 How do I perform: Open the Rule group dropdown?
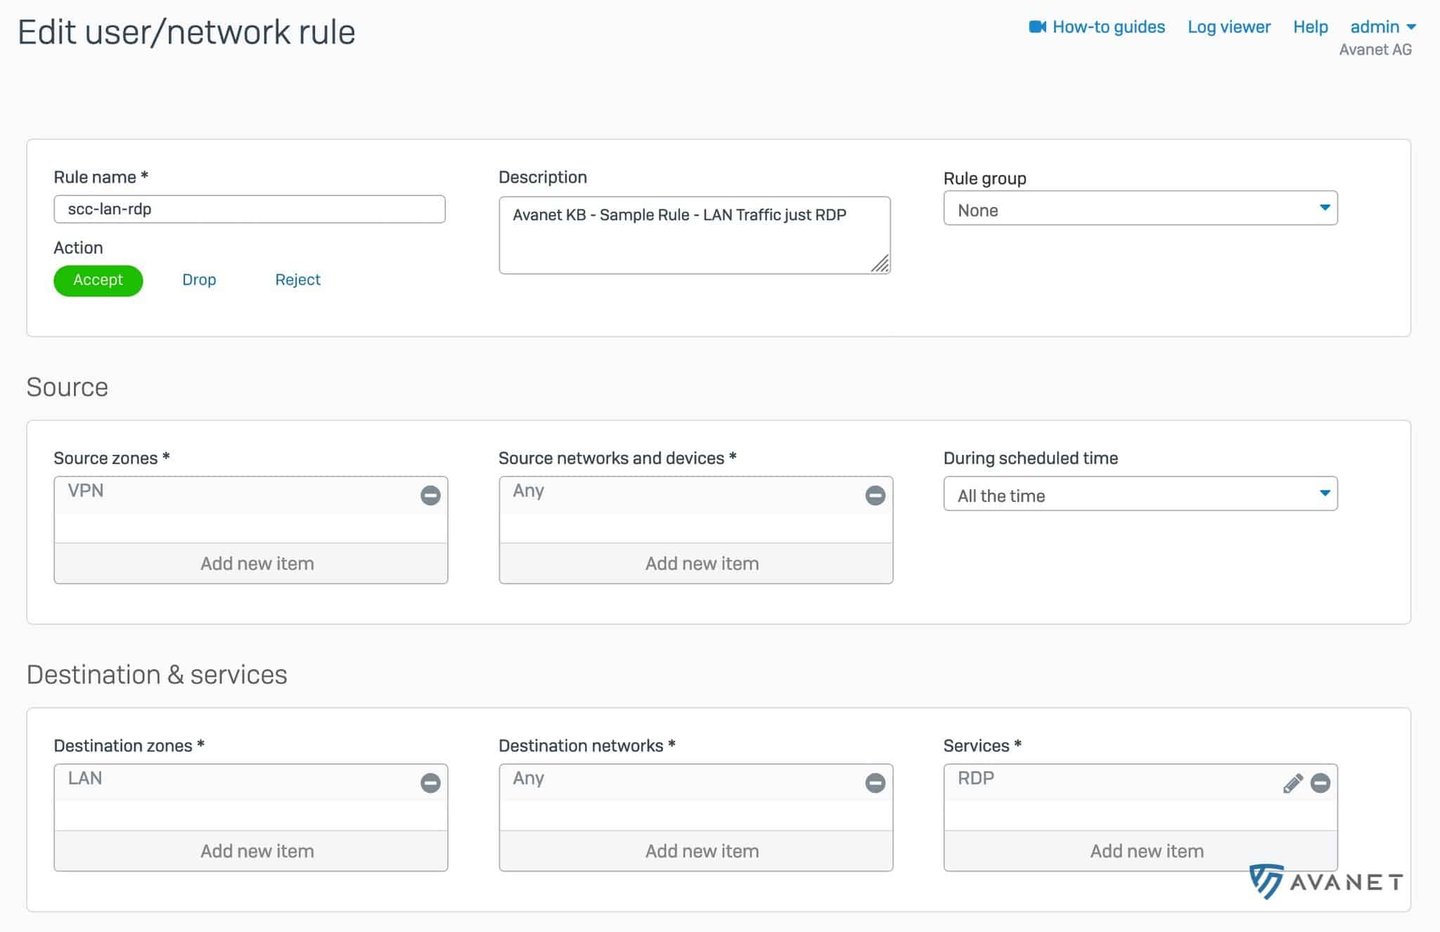tap(1140, 209)
